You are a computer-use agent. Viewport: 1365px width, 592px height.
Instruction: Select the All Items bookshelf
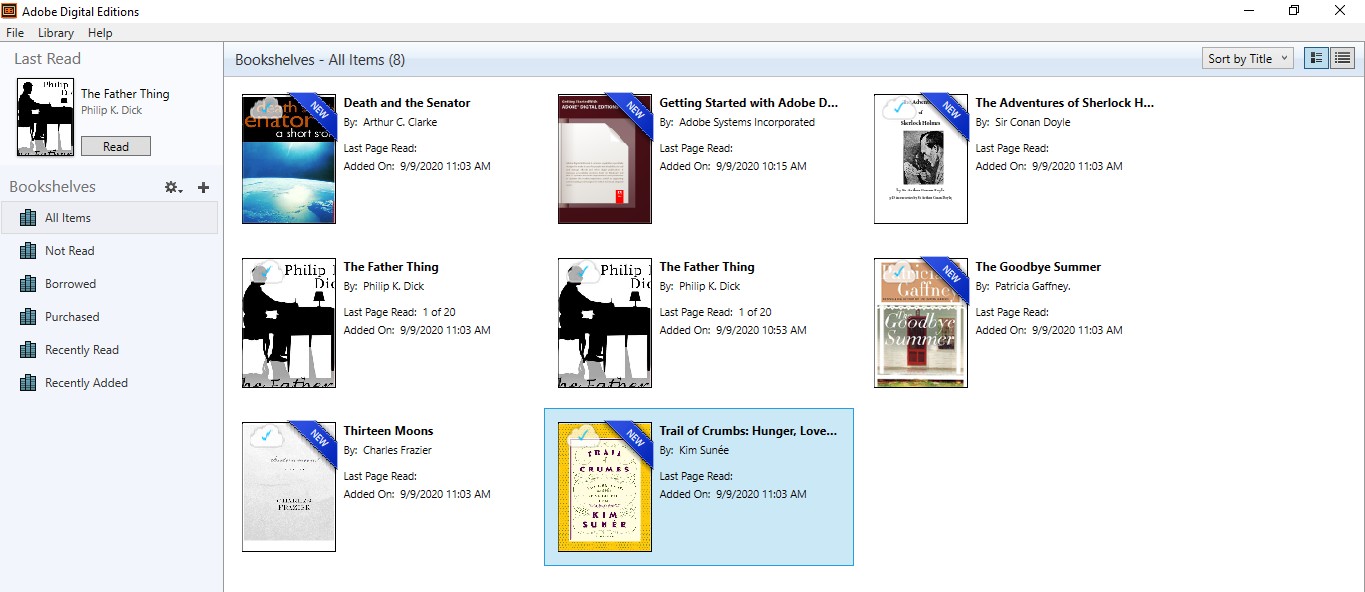68,218
